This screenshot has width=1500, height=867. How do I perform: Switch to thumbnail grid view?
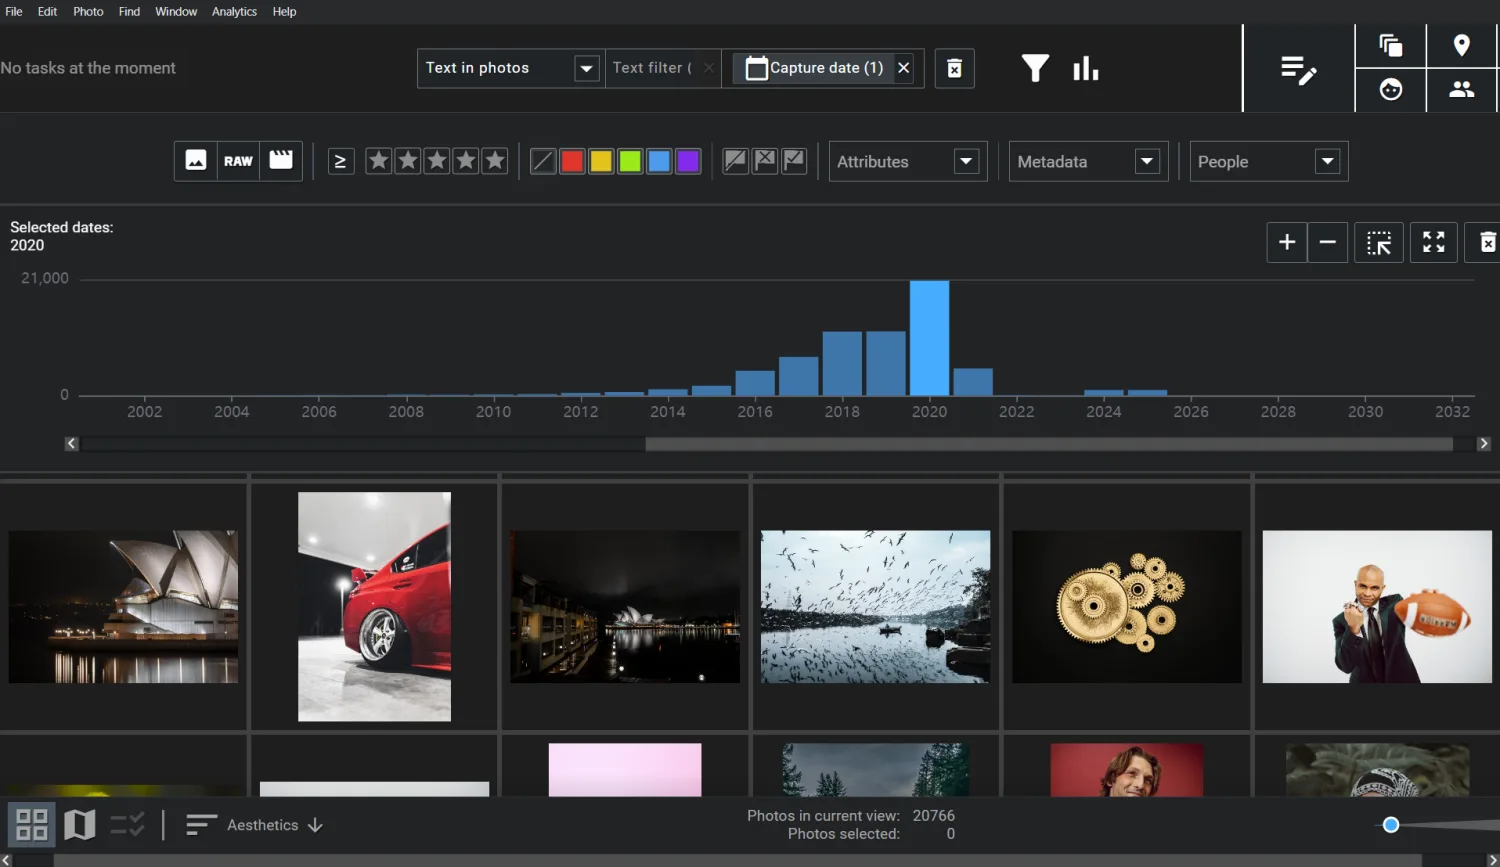32,825
